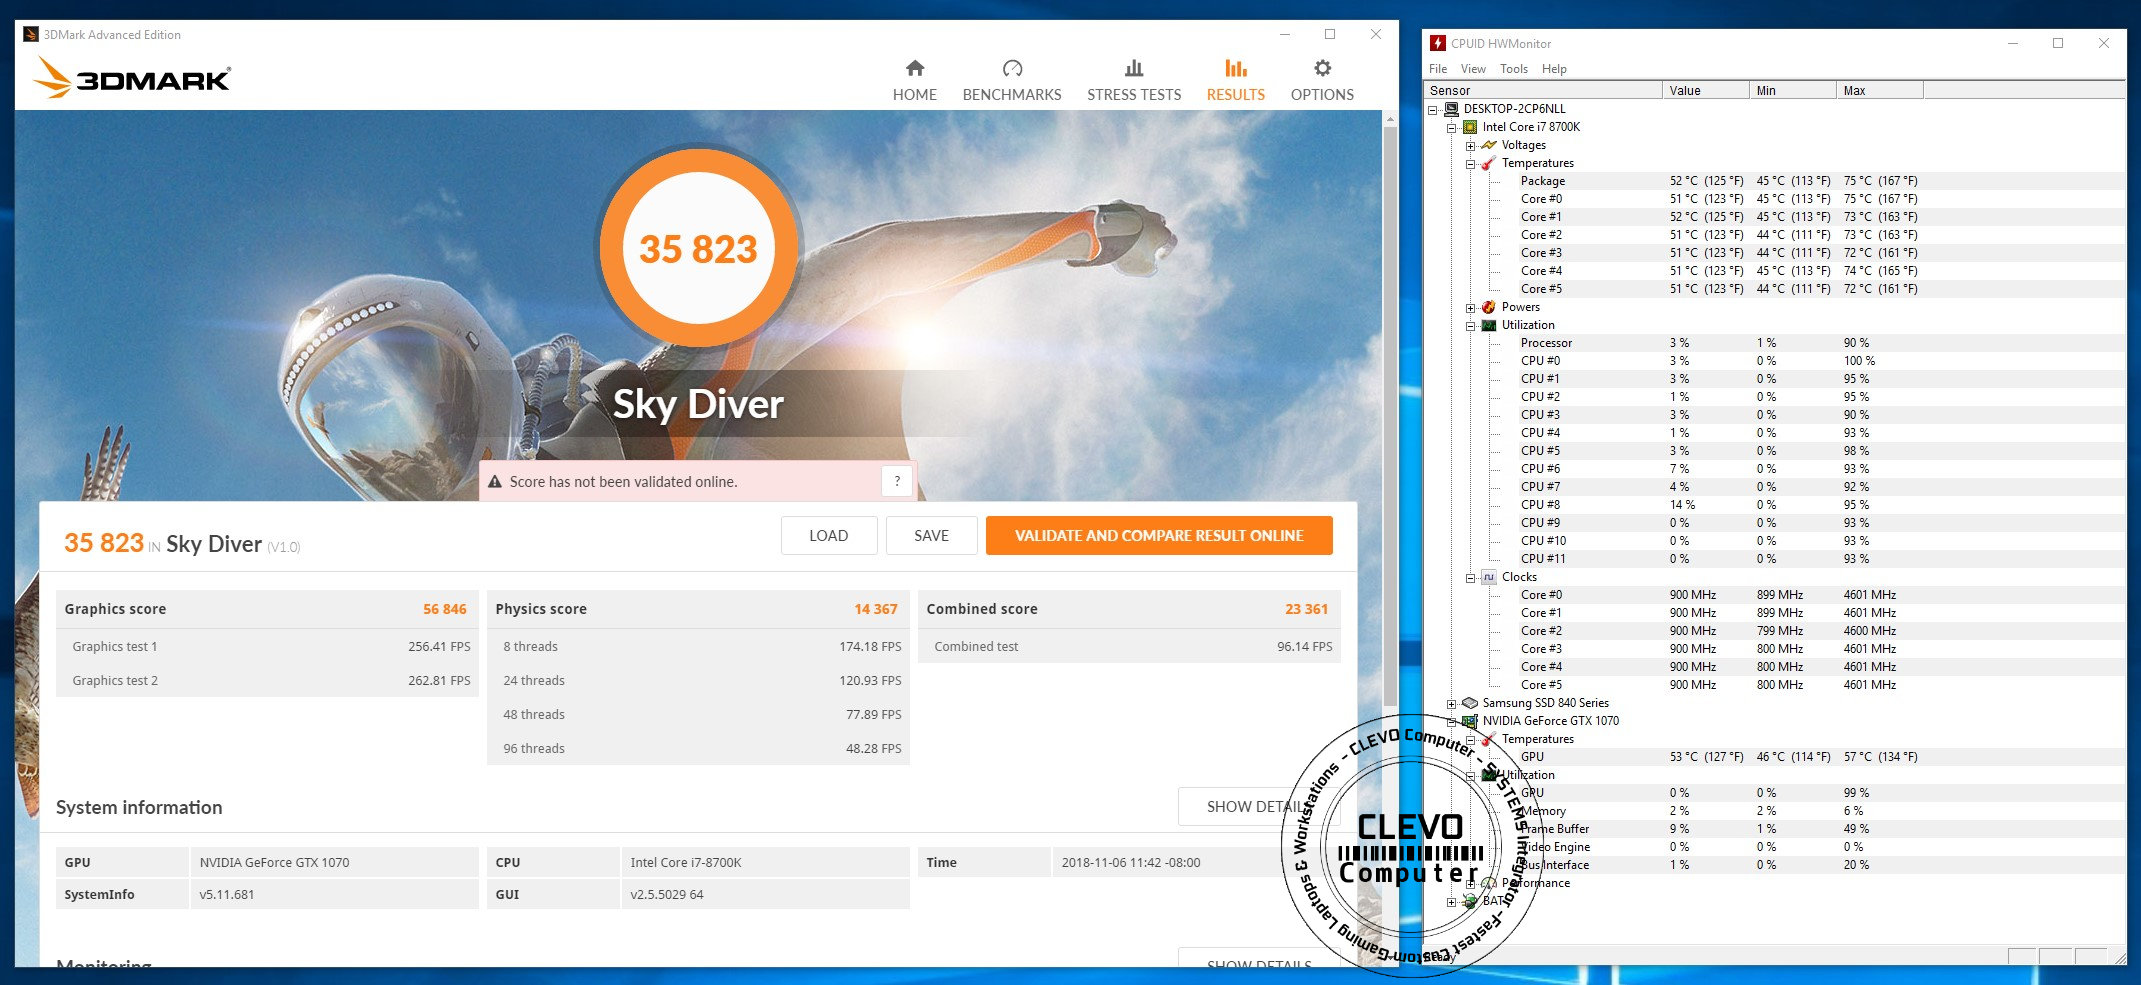The image size is (2141, 985).
Task: Collapse the DESKTOP-2CP6NLL tree node
Action: coord(1433,109)
